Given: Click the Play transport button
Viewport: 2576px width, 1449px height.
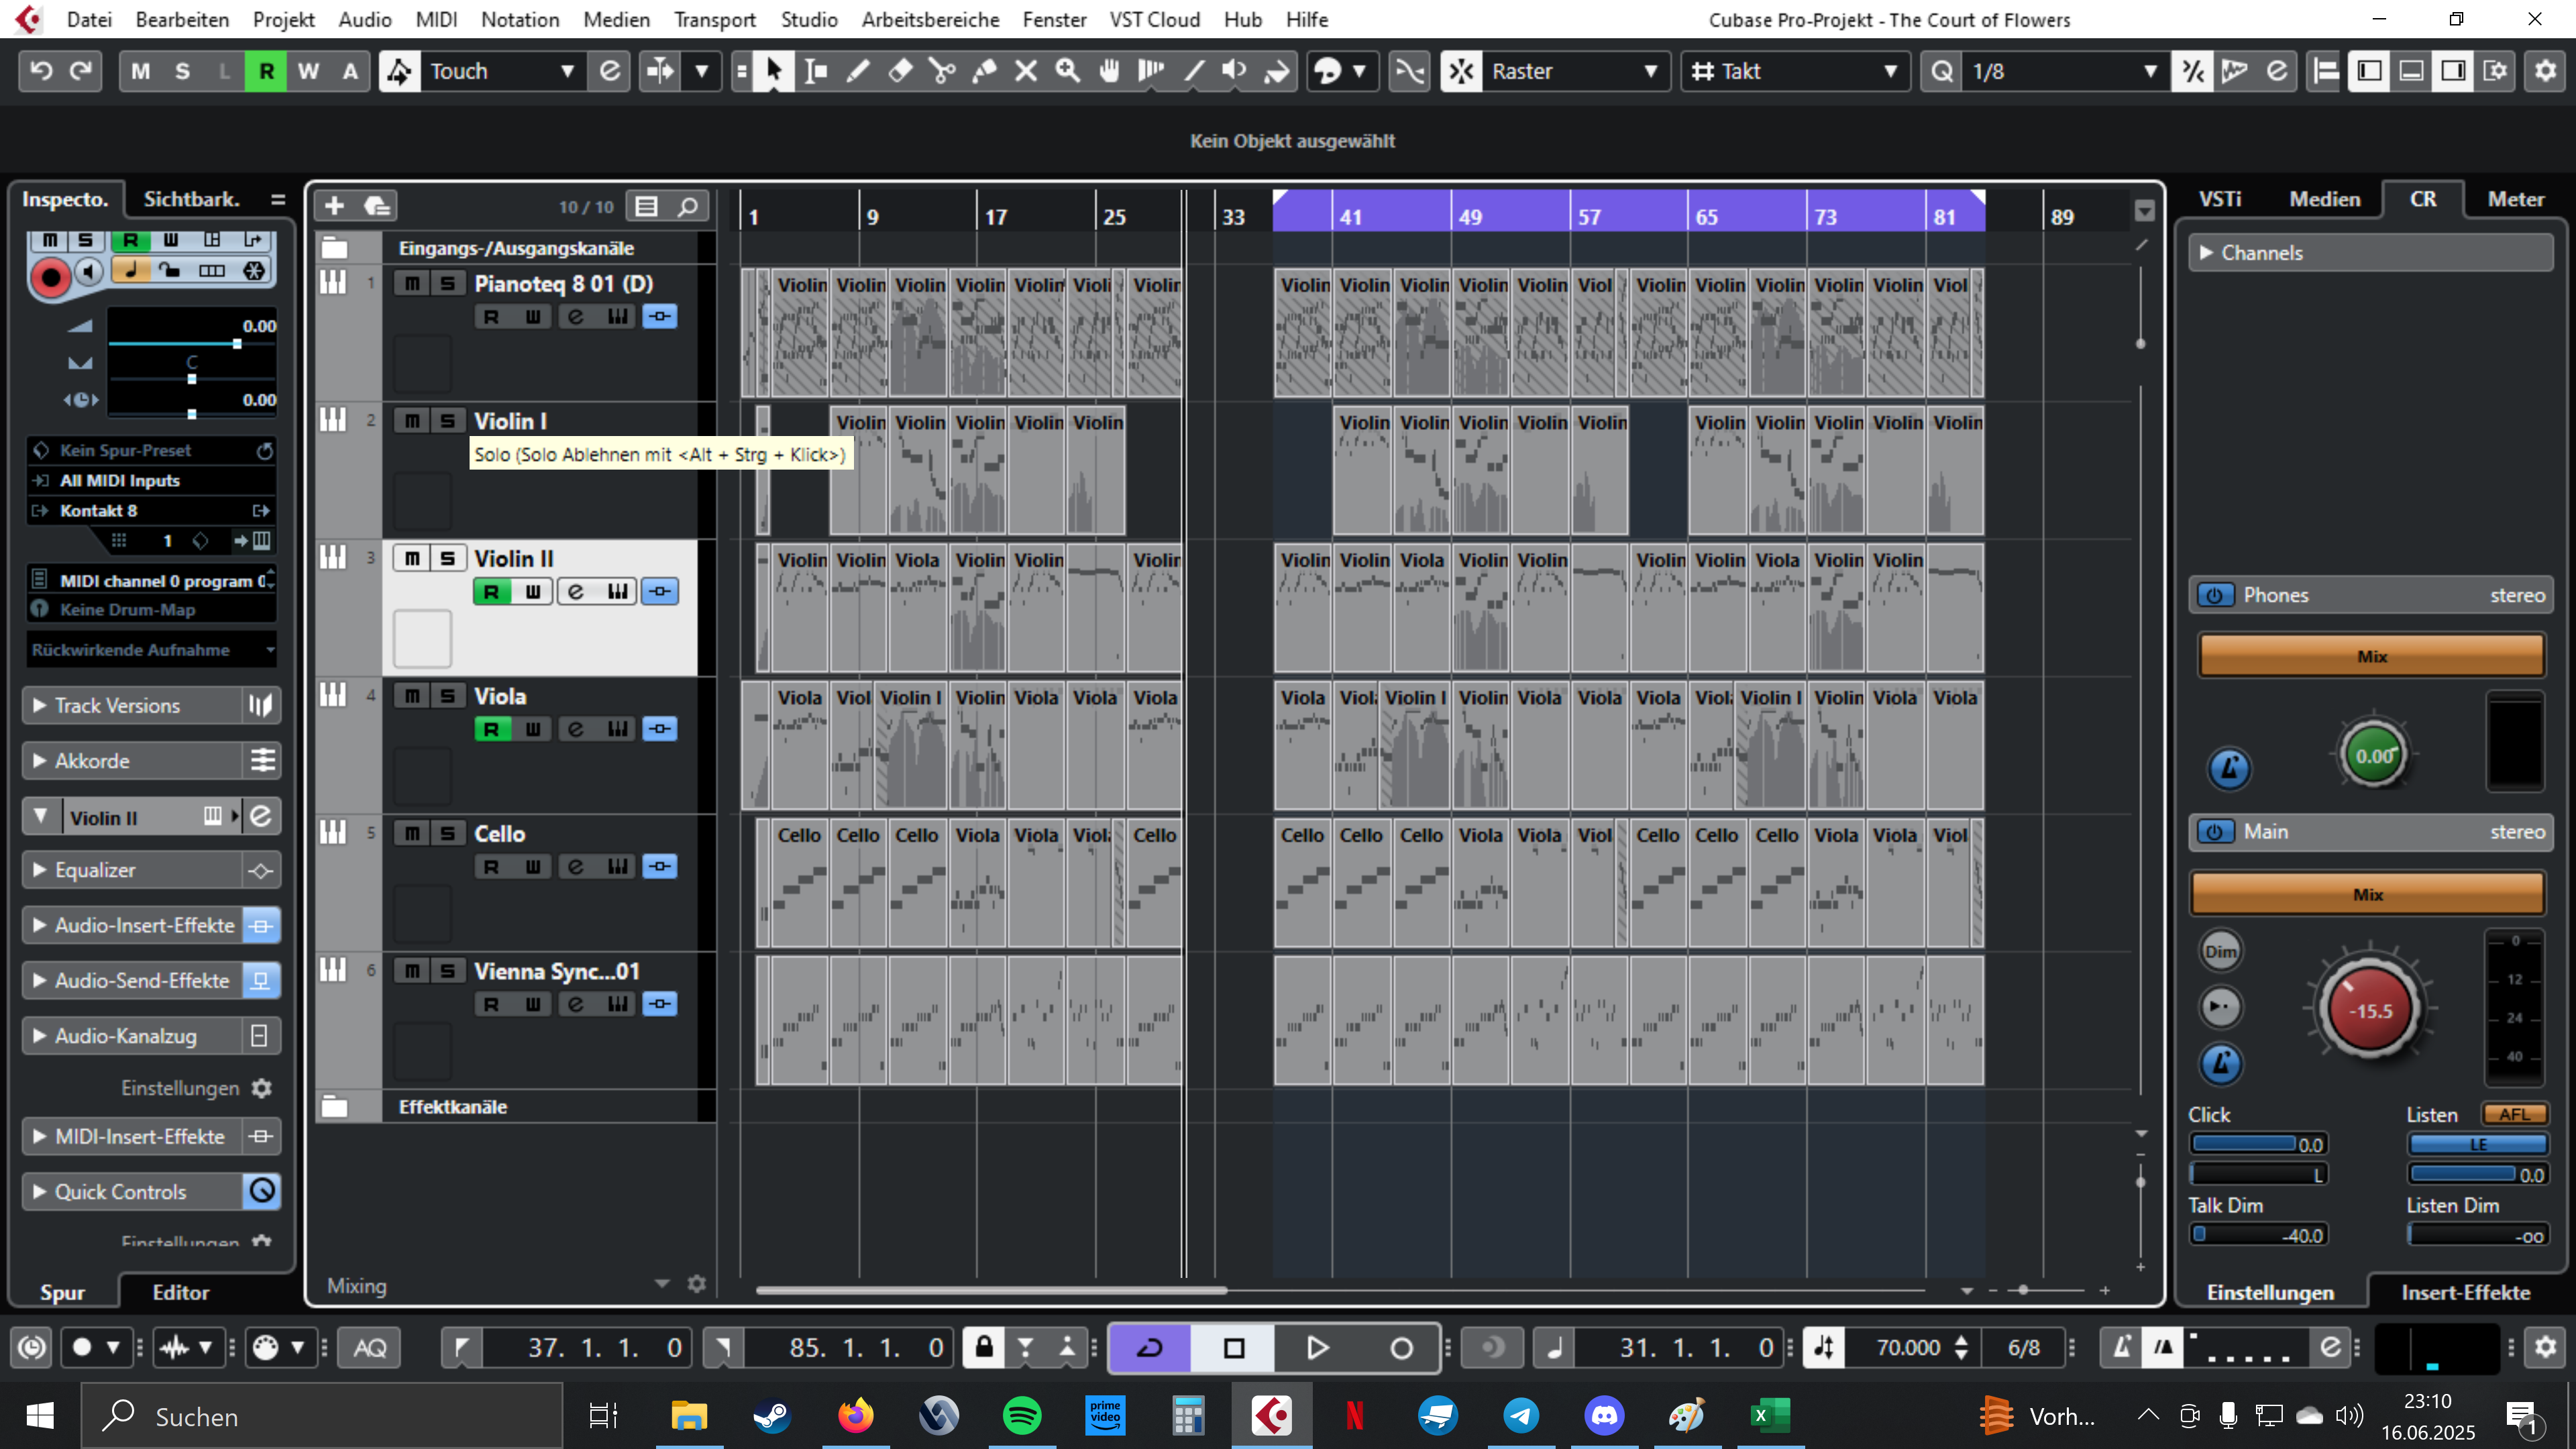Looking at the screenshot, I should (x=1317, y=1348).
